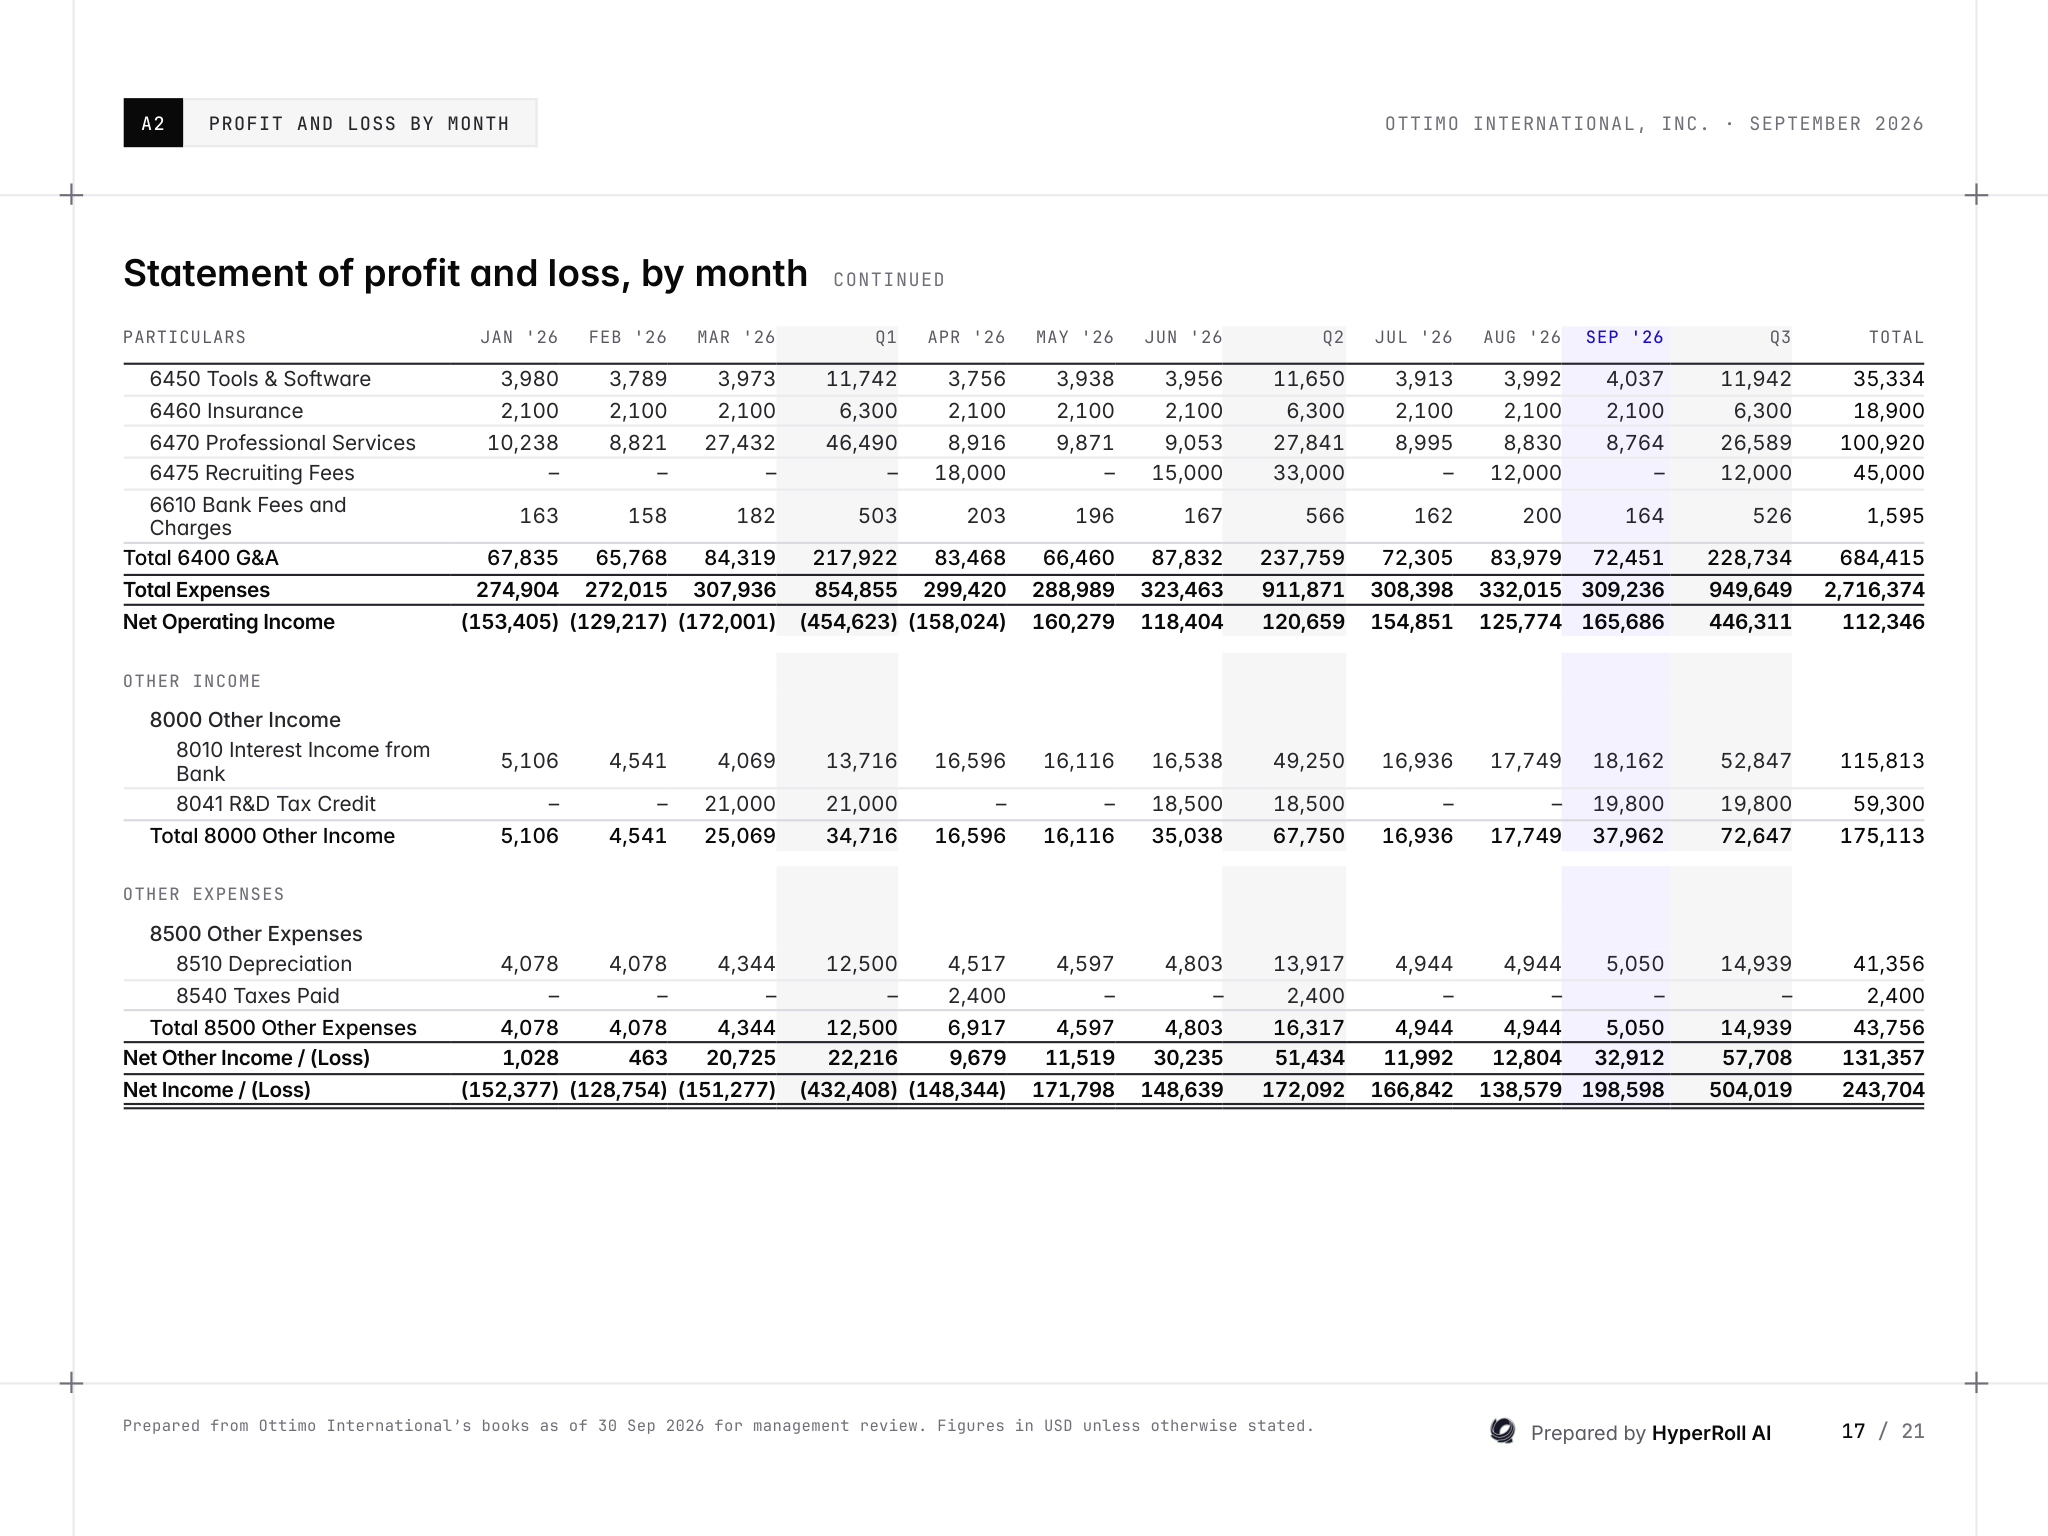Screen dimensions: 2048x1536
Task: Click the Prepared by HyperRoll AI text
Action: pyautogui.click(x=1651, y=1433)
